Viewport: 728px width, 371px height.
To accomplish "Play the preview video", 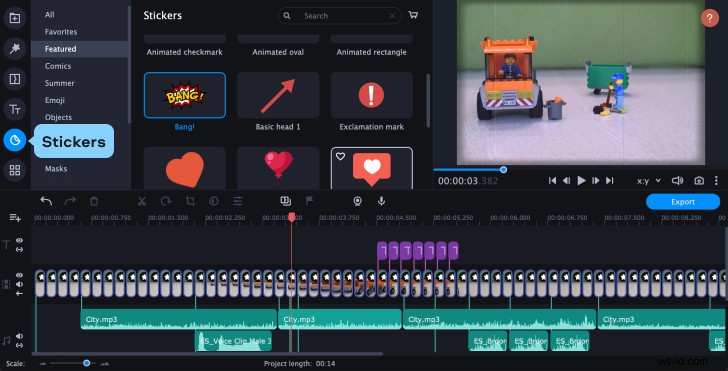I will click(581, 181).
